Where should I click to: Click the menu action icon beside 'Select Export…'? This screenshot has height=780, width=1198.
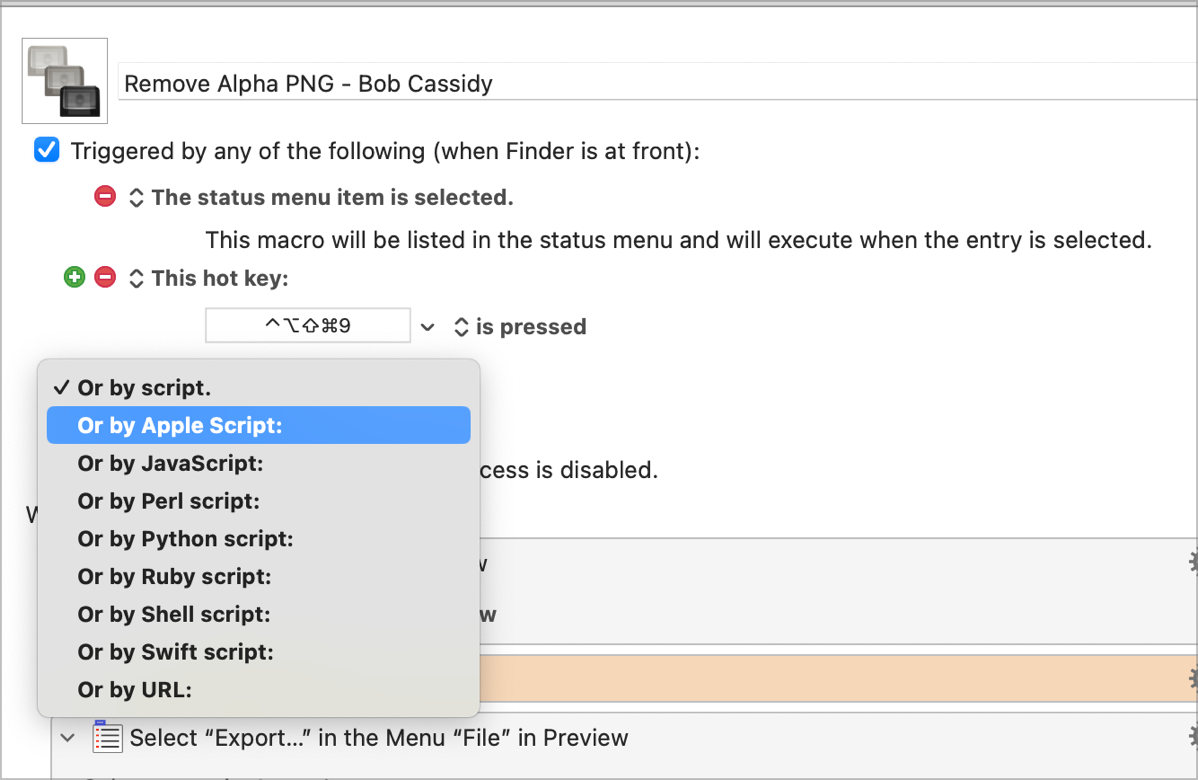pos(106,738)
